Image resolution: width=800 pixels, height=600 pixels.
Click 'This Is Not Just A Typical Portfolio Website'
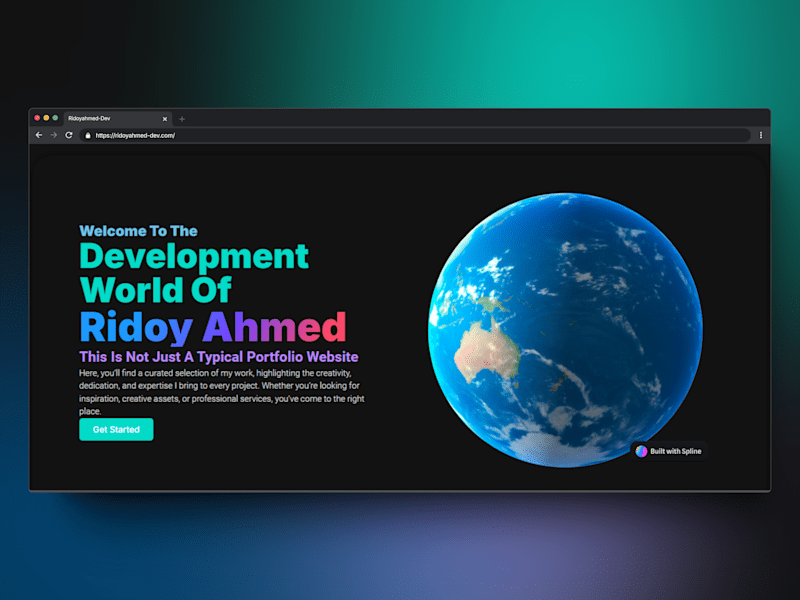pos(218,357)
